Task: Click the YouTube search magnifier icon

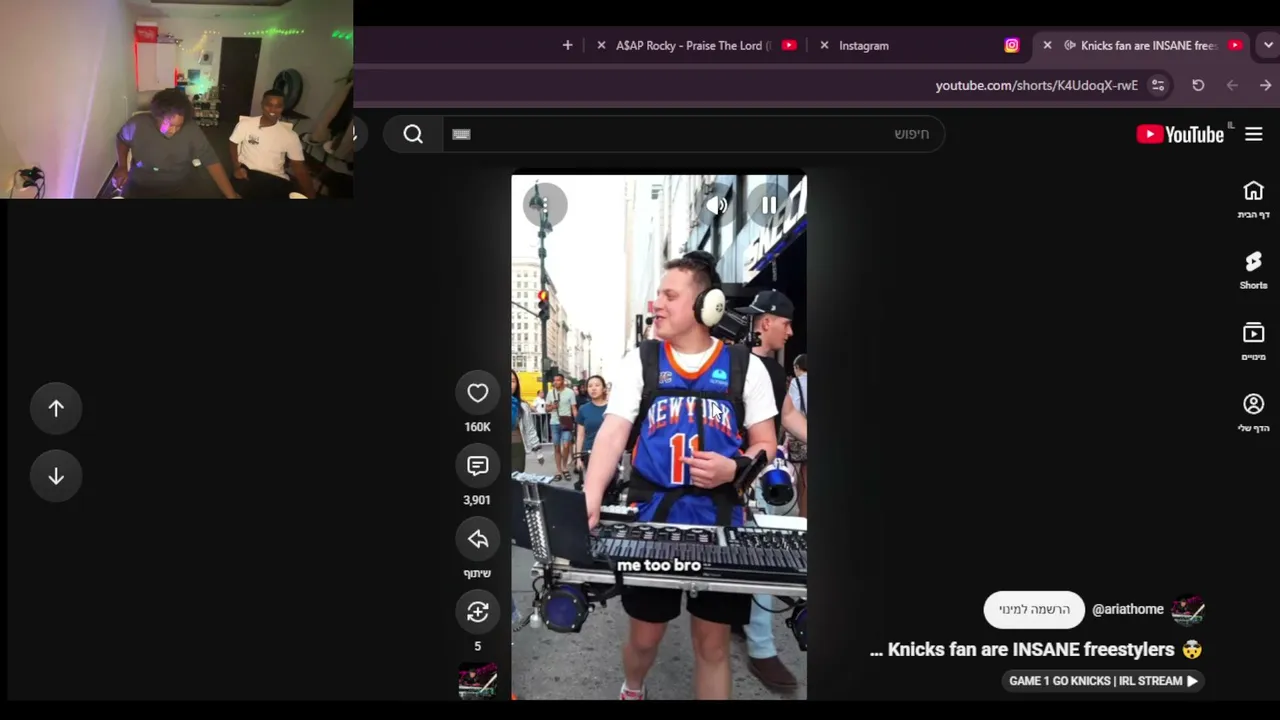Action: point(413,134)
